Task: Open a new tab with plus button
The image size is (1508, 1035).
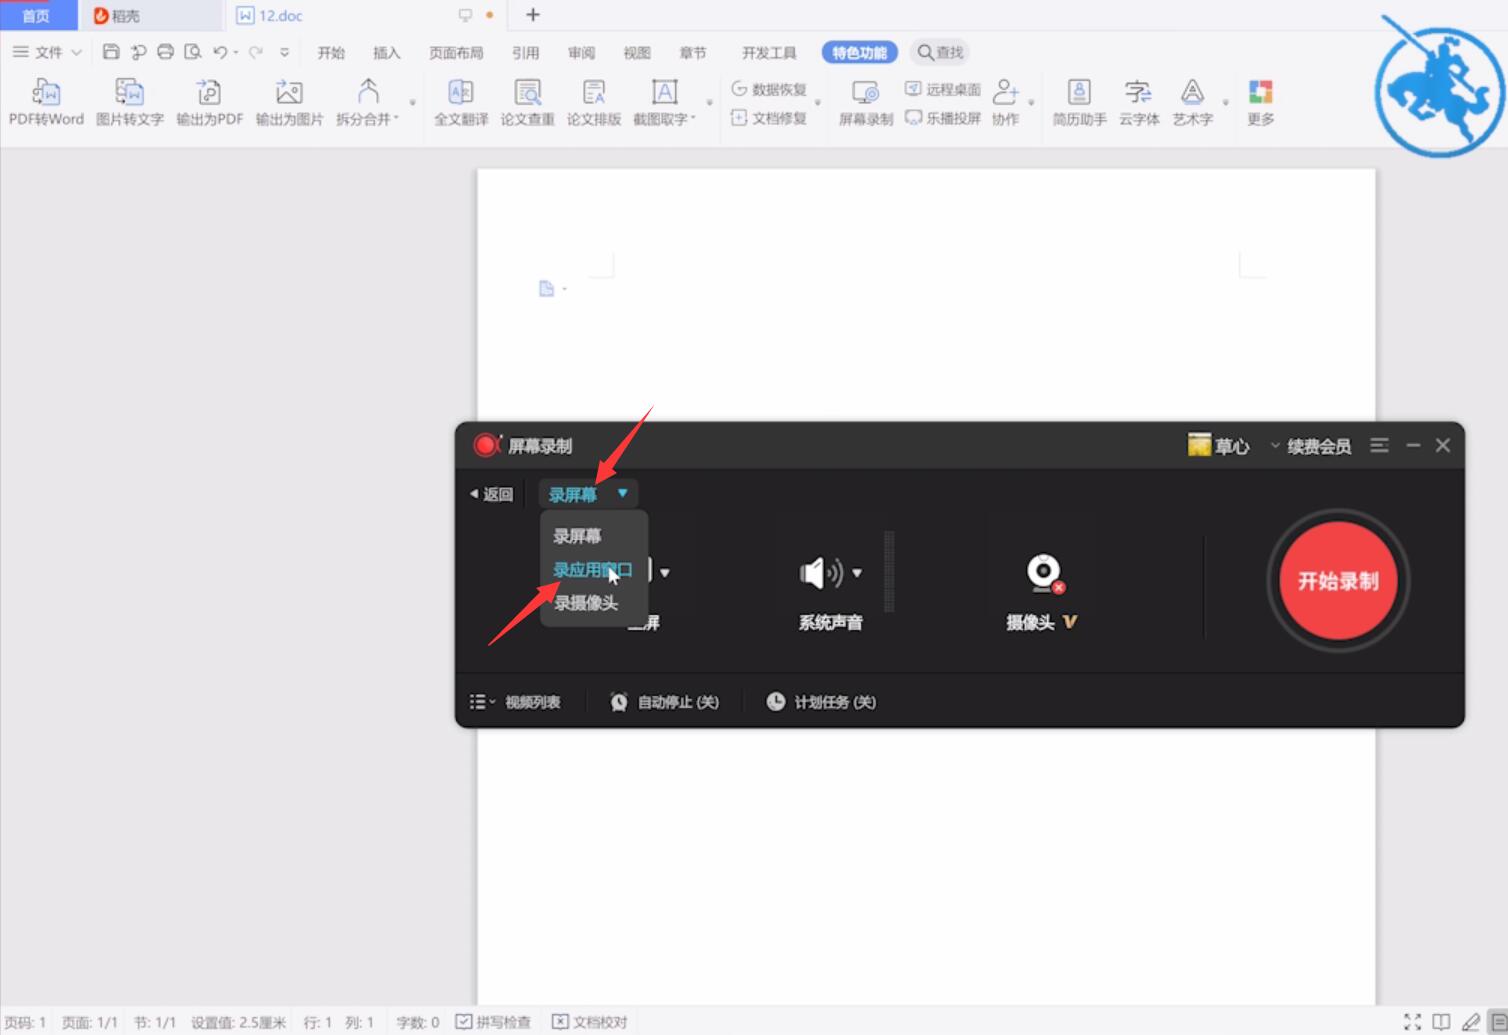Action: (533, 15)
